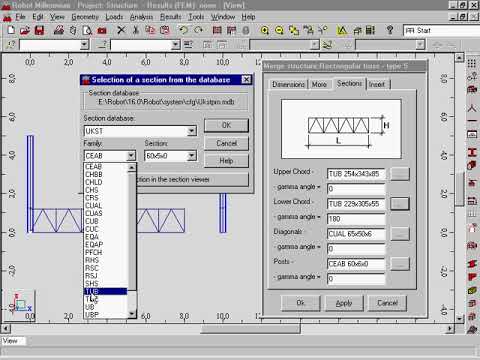Open the Results menu

[170, 17]
